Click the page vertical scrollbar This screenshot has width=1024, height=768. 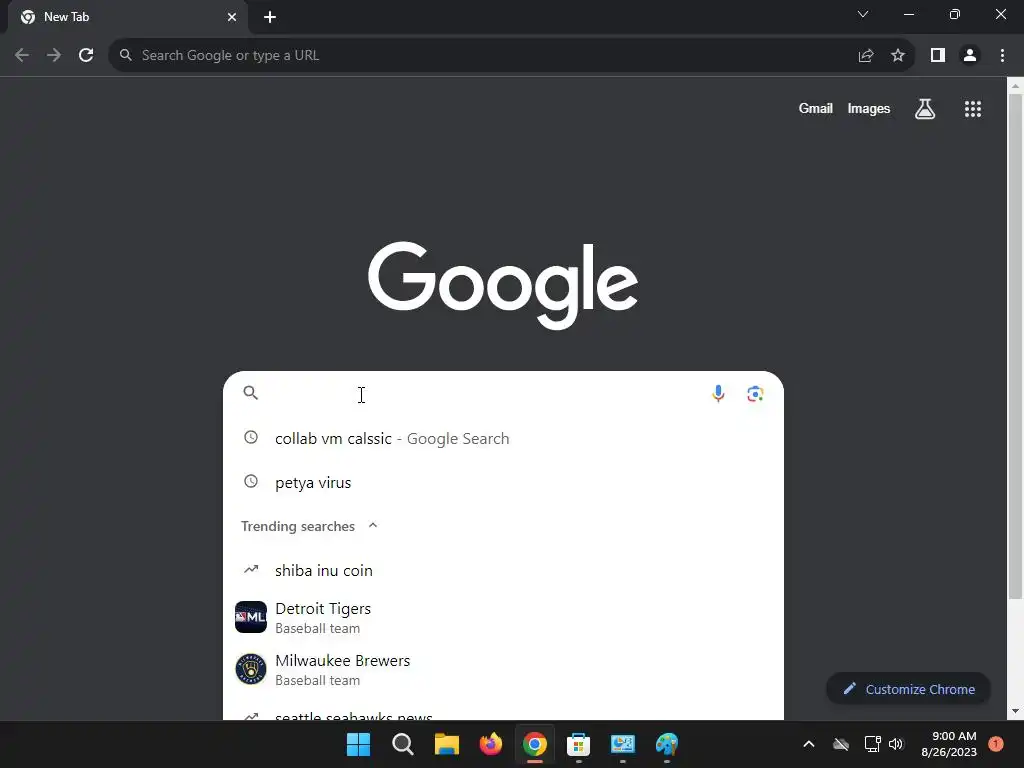click(x=1015, y=346)
